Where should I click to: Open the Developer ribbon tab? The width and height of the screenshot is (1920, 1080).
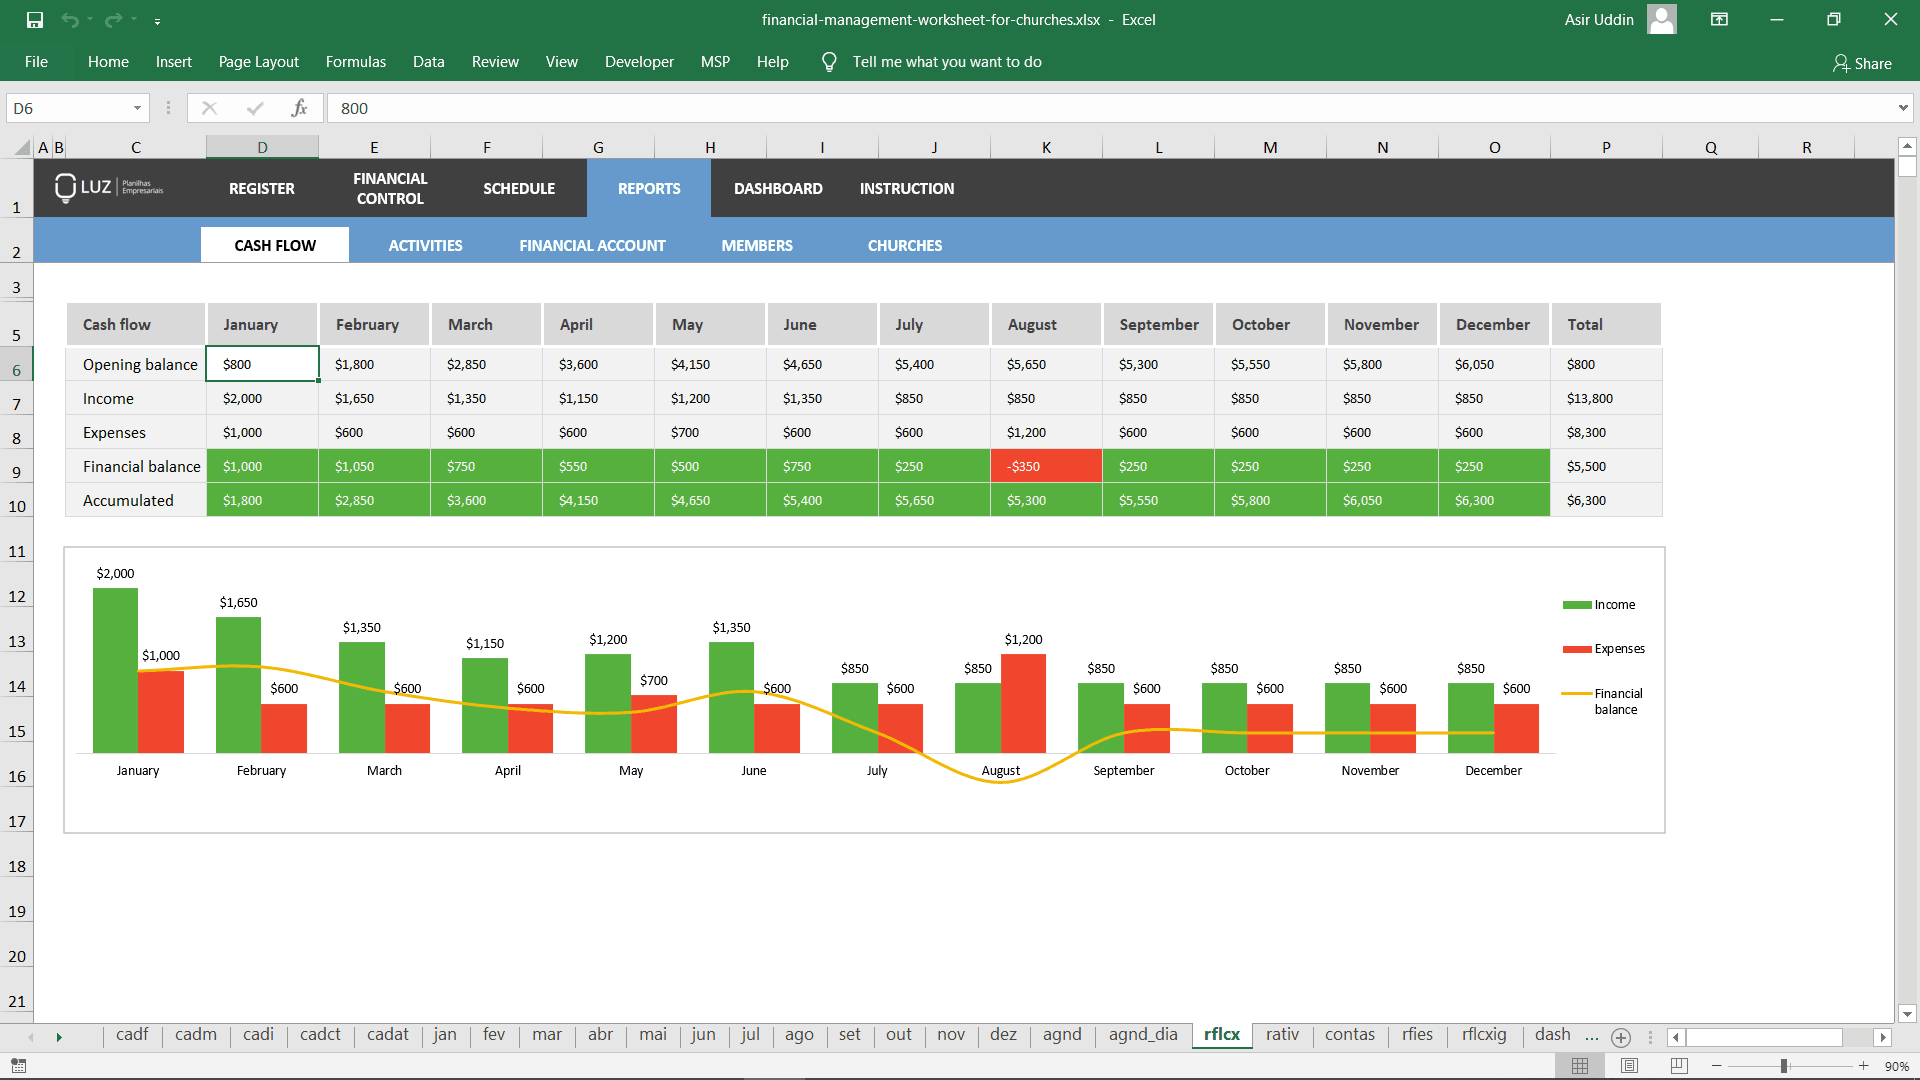point(639,61)
